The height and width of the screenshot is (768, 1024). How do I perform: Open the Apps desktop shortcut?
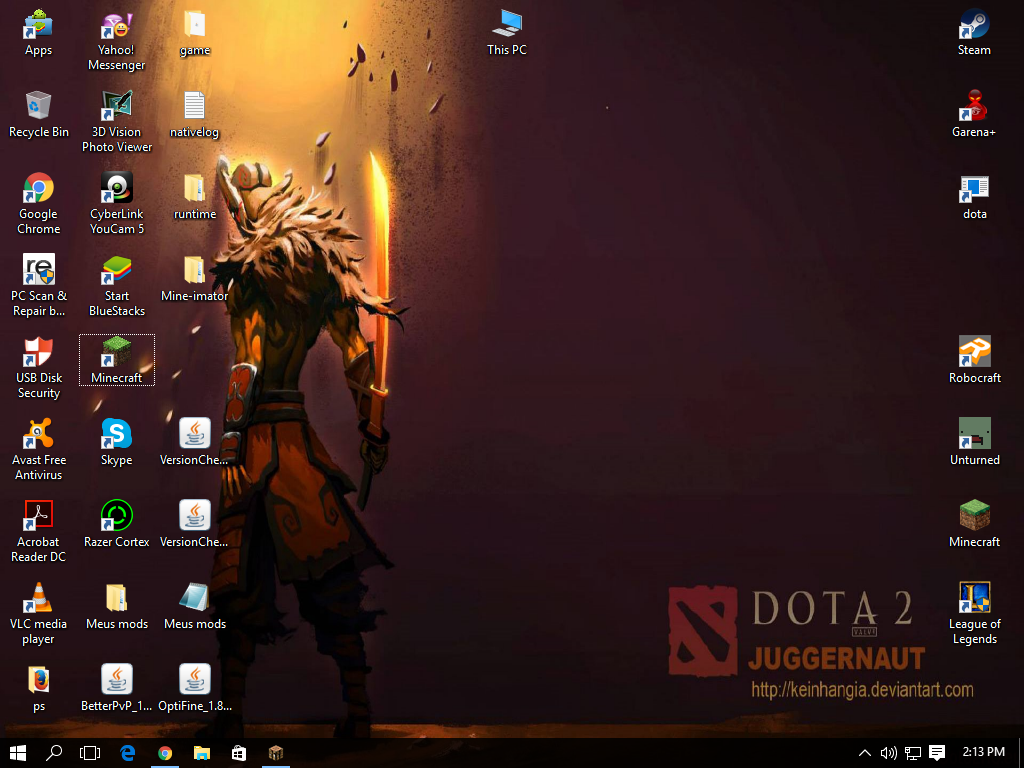point(39,33)
